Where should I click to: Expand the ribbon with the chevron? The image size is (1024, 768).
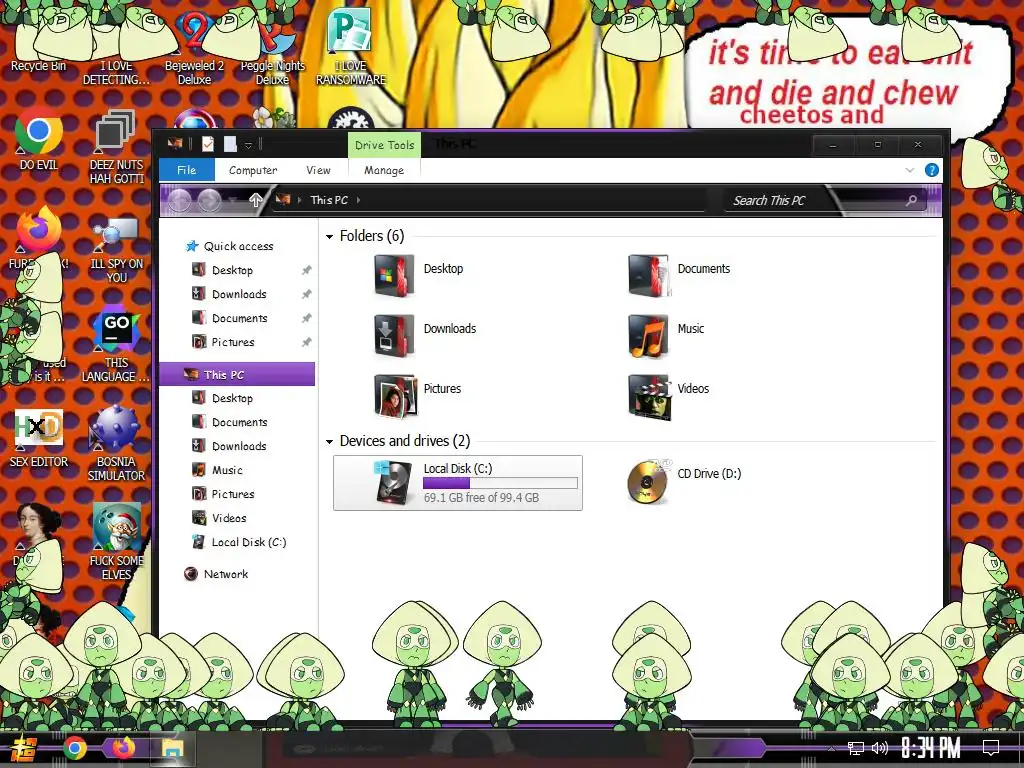[910, 170]
